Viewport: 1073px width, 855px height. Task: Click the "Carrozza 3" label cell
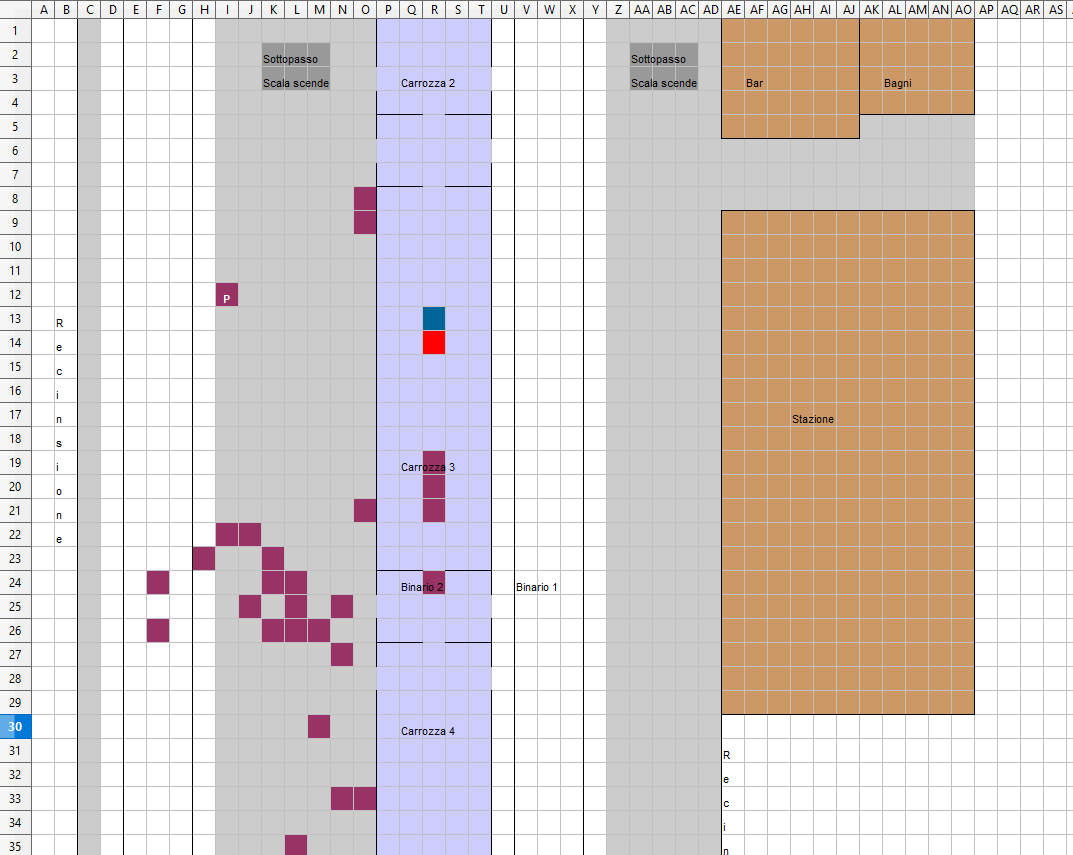coord(428,467)
